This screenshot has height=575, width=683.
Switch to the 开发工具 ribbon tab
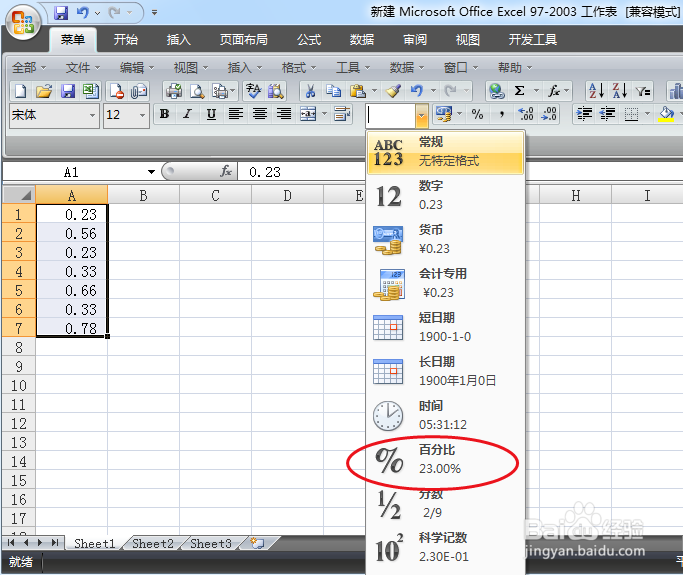[532, 40]
